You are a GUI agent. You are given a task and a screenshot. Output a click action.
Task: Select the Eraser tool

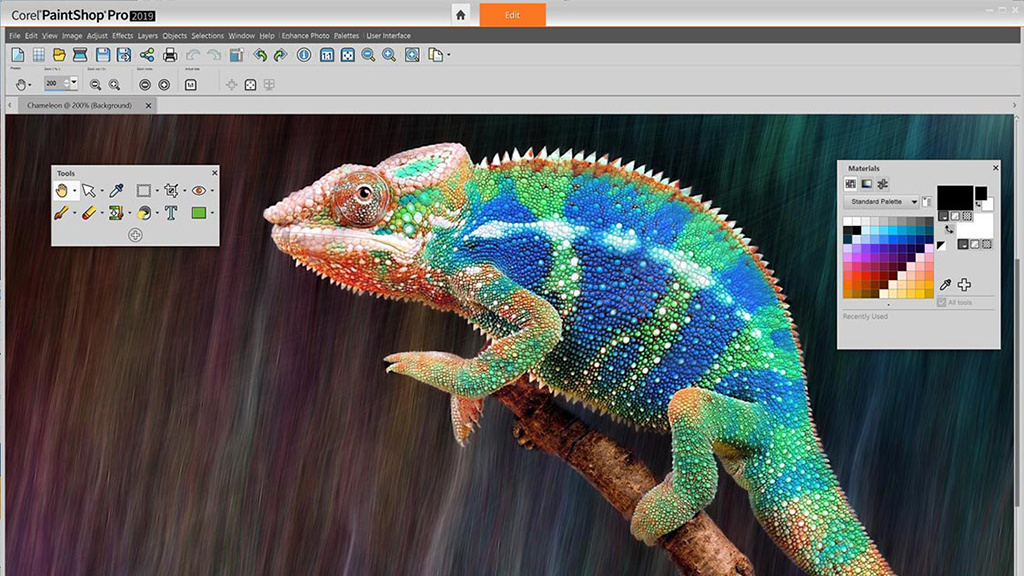tap(88, 212)
